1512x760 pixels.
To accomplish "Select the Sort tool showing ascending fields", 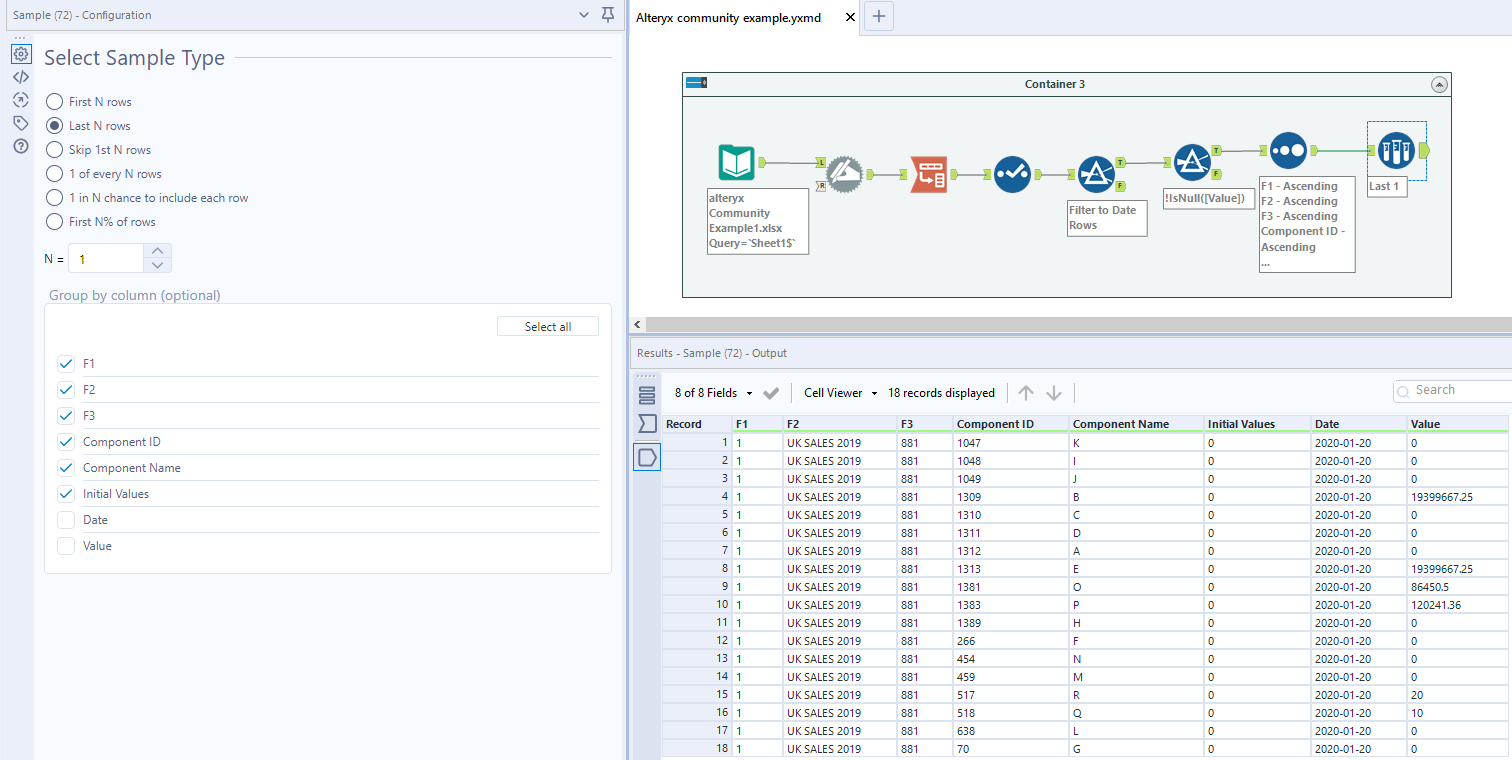I will coord(1288,152).
